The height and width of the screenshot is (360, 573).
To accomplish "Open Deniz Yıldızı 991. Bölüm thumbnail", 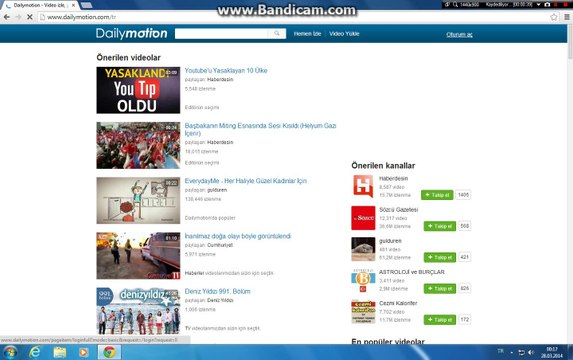I will (x=138, y=311).
